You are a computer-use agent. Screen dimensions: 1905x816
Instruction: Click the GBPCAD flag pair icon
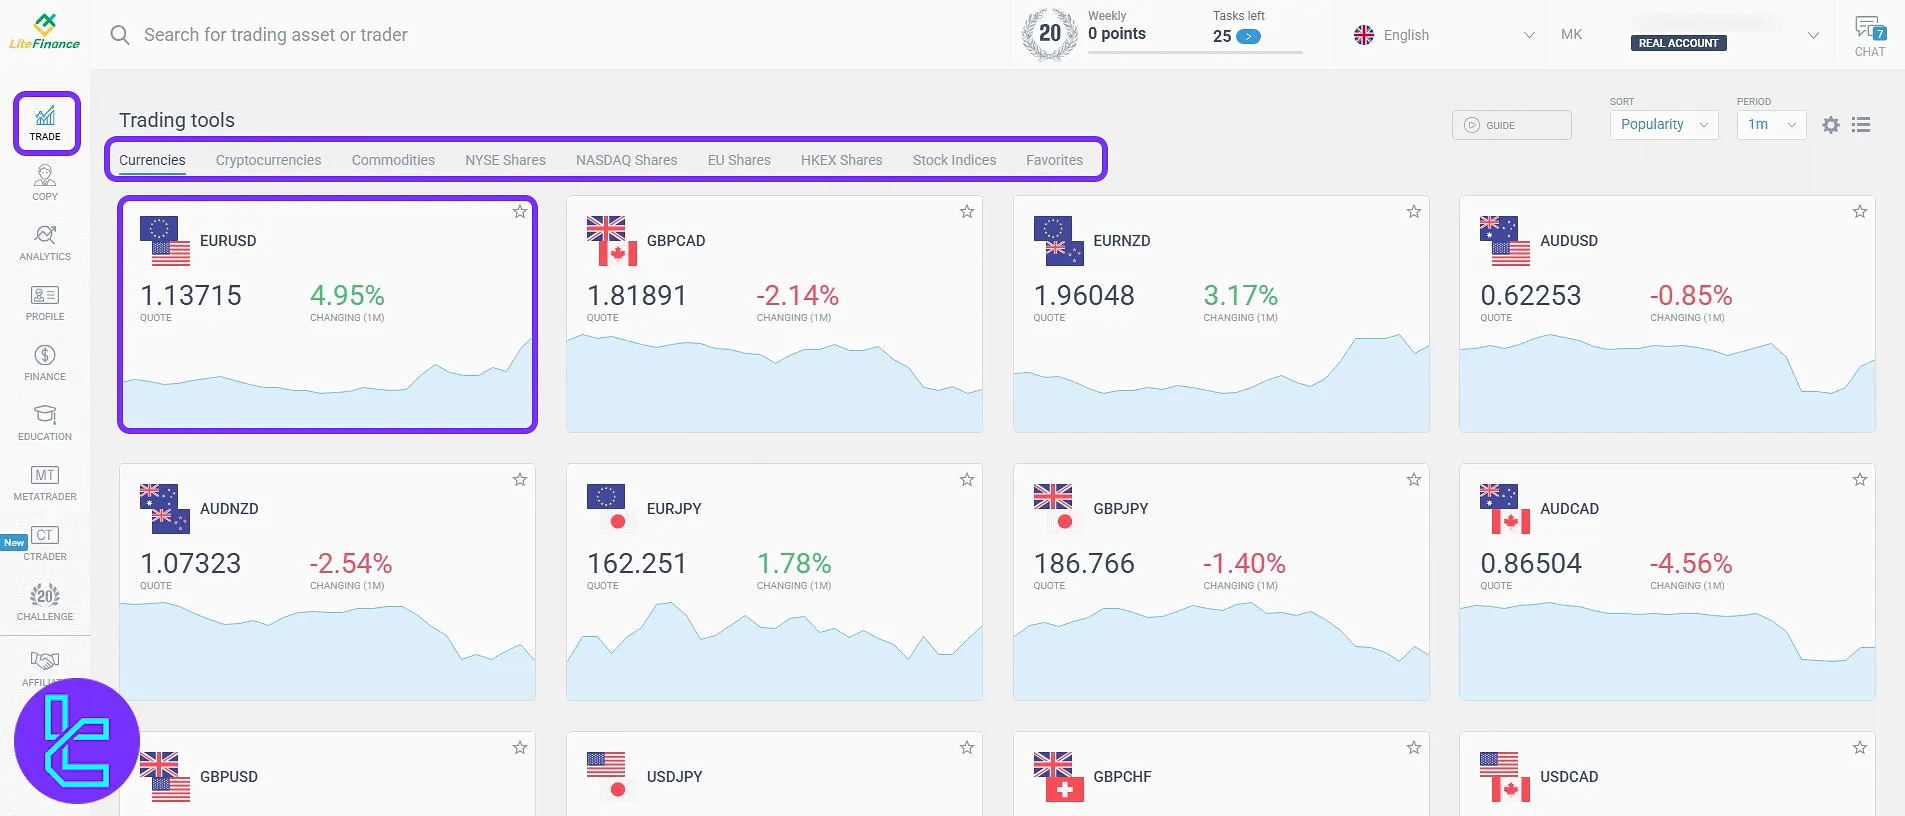pos(612,241)
